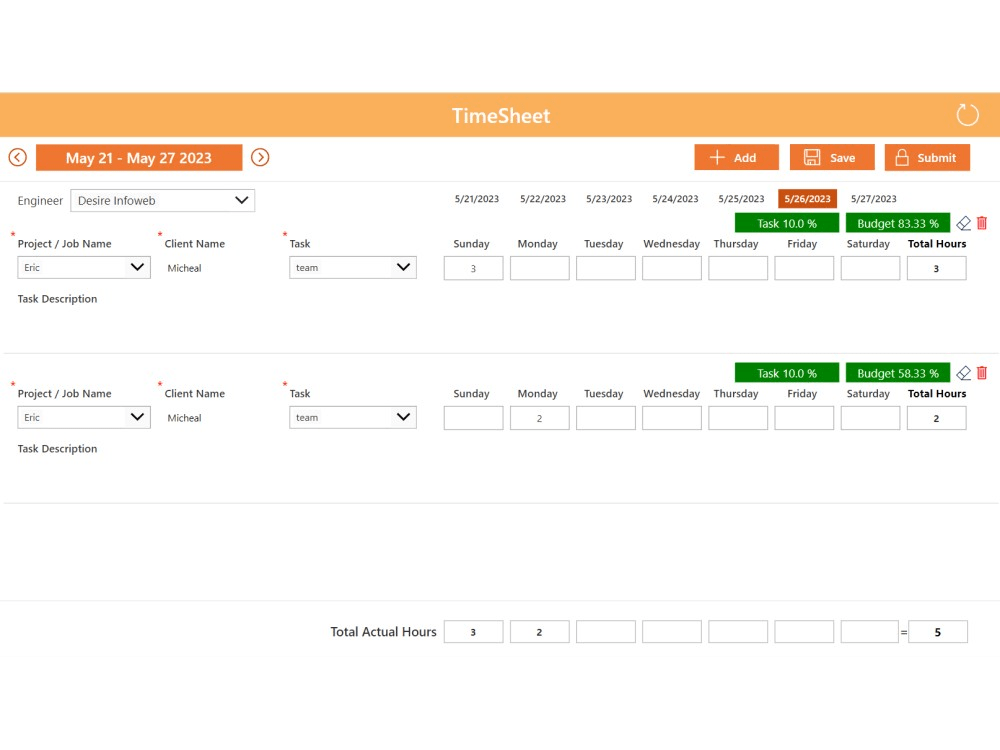Open the Engineer dropdown showing Desire Infoweb

[x=162, y=200]
